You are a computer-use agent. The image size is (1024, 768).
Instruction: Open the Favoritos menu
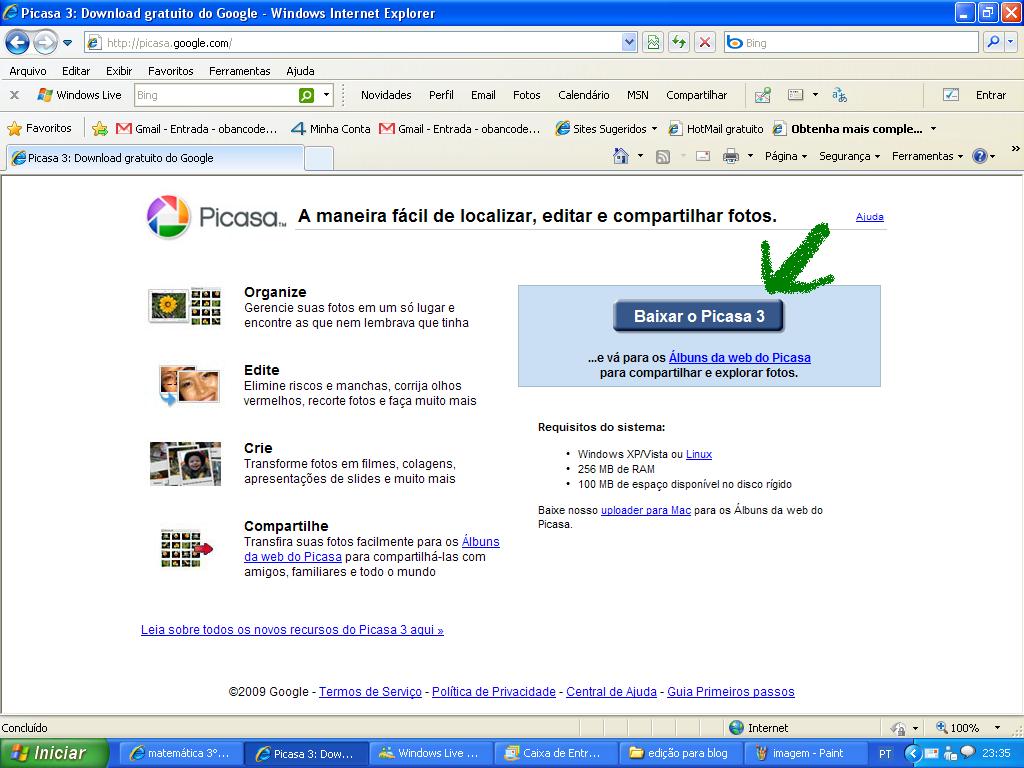[x=170, y=71]
